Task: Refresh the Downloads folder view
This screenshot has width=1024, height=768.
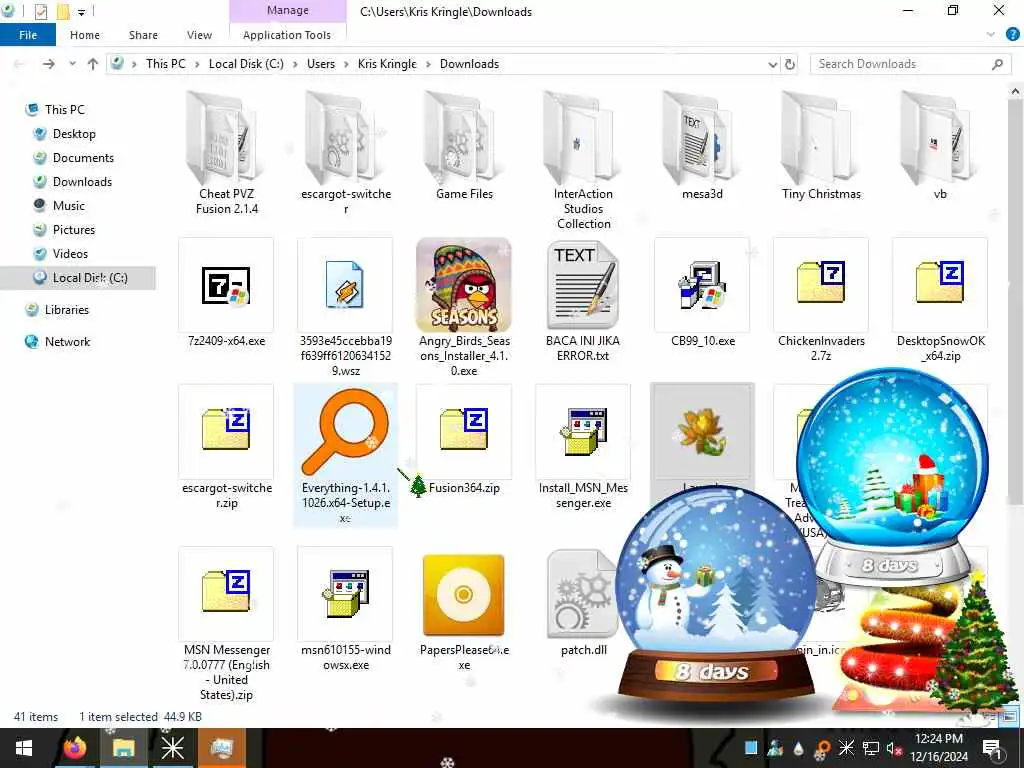Action: pyautogui.click(x=790, y=64)
